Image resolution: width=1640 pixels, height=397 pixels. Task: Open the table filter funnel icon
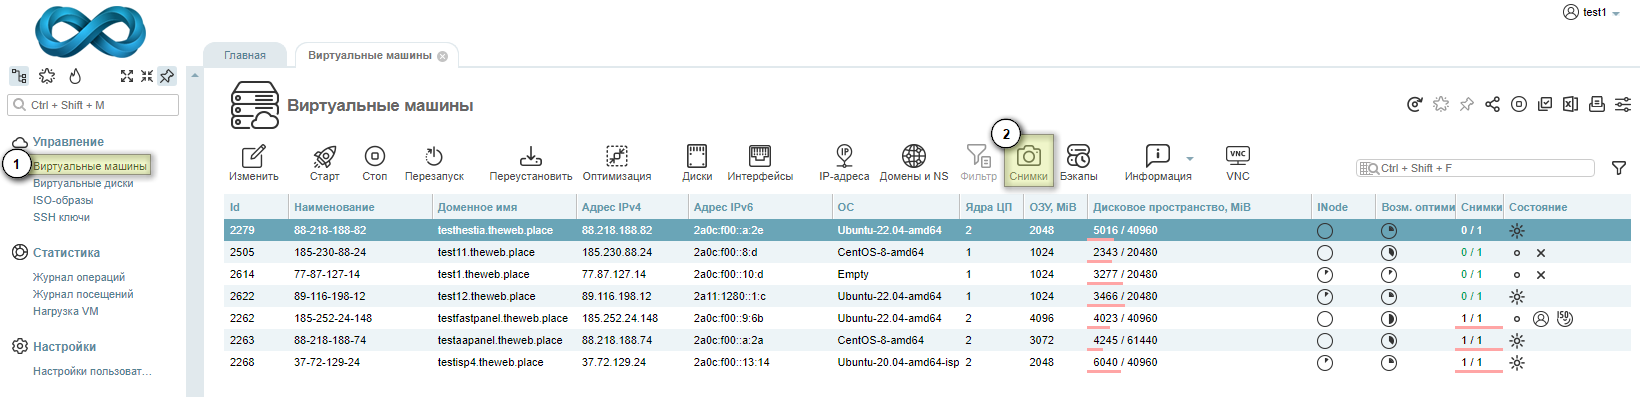pos(1619,168)
